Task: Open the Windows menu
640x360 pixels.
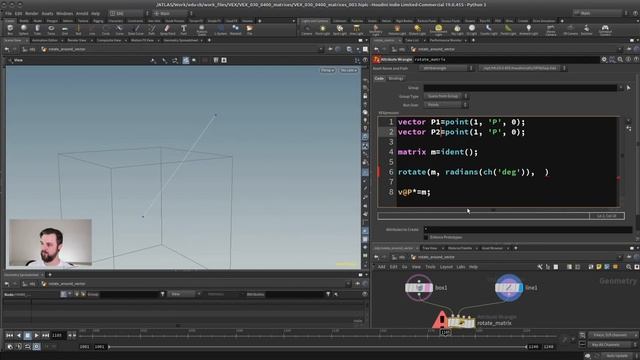Action: (x=64, y=13)
